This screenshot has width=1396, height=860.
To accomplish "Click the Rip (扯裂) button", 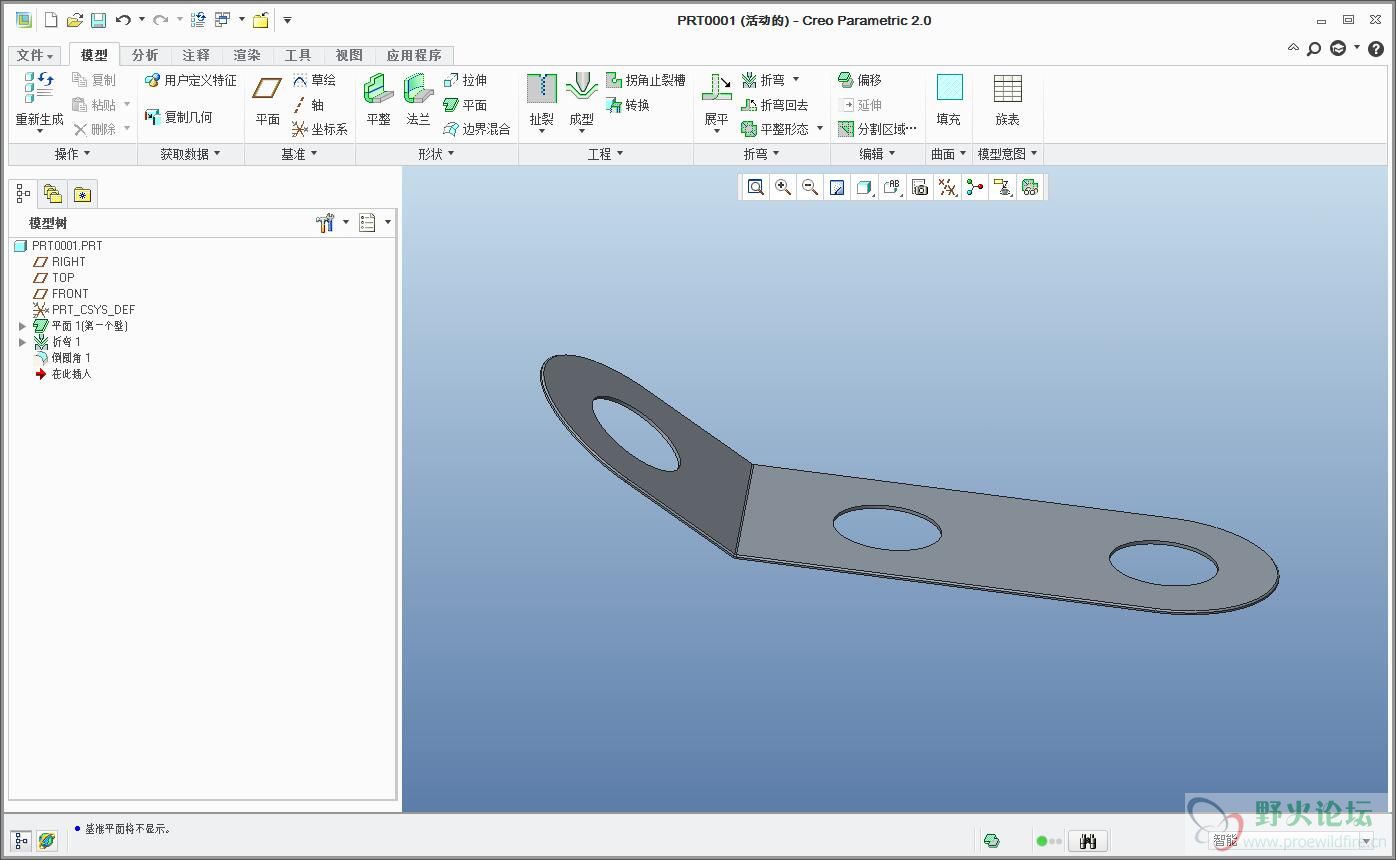I will pyautogui.click(x=541, y=103).
